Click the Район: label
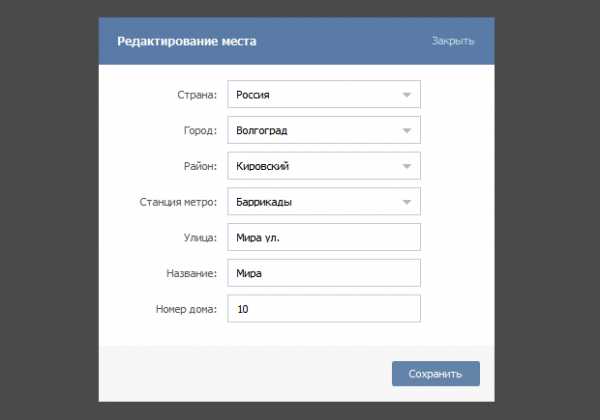Screen dimensions: 600x420 point(200,166)
